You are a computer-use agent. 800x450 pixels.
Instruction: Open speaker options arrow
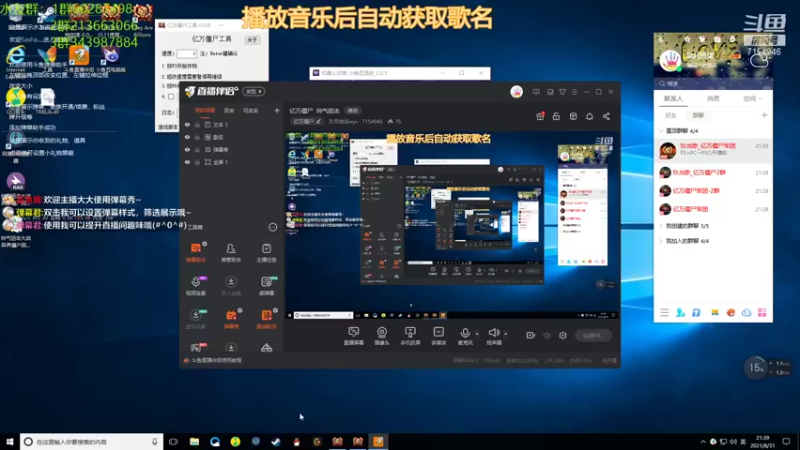[x=506, y=334]
